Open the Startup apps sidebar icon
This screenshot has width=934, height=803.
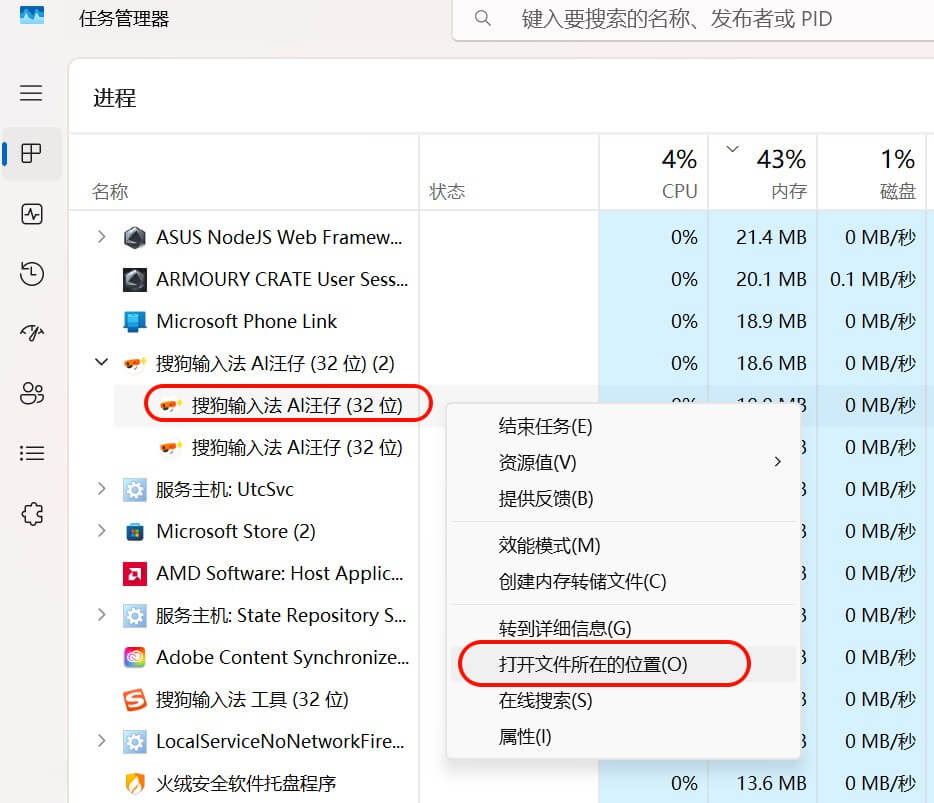click(x=31, y=332)
